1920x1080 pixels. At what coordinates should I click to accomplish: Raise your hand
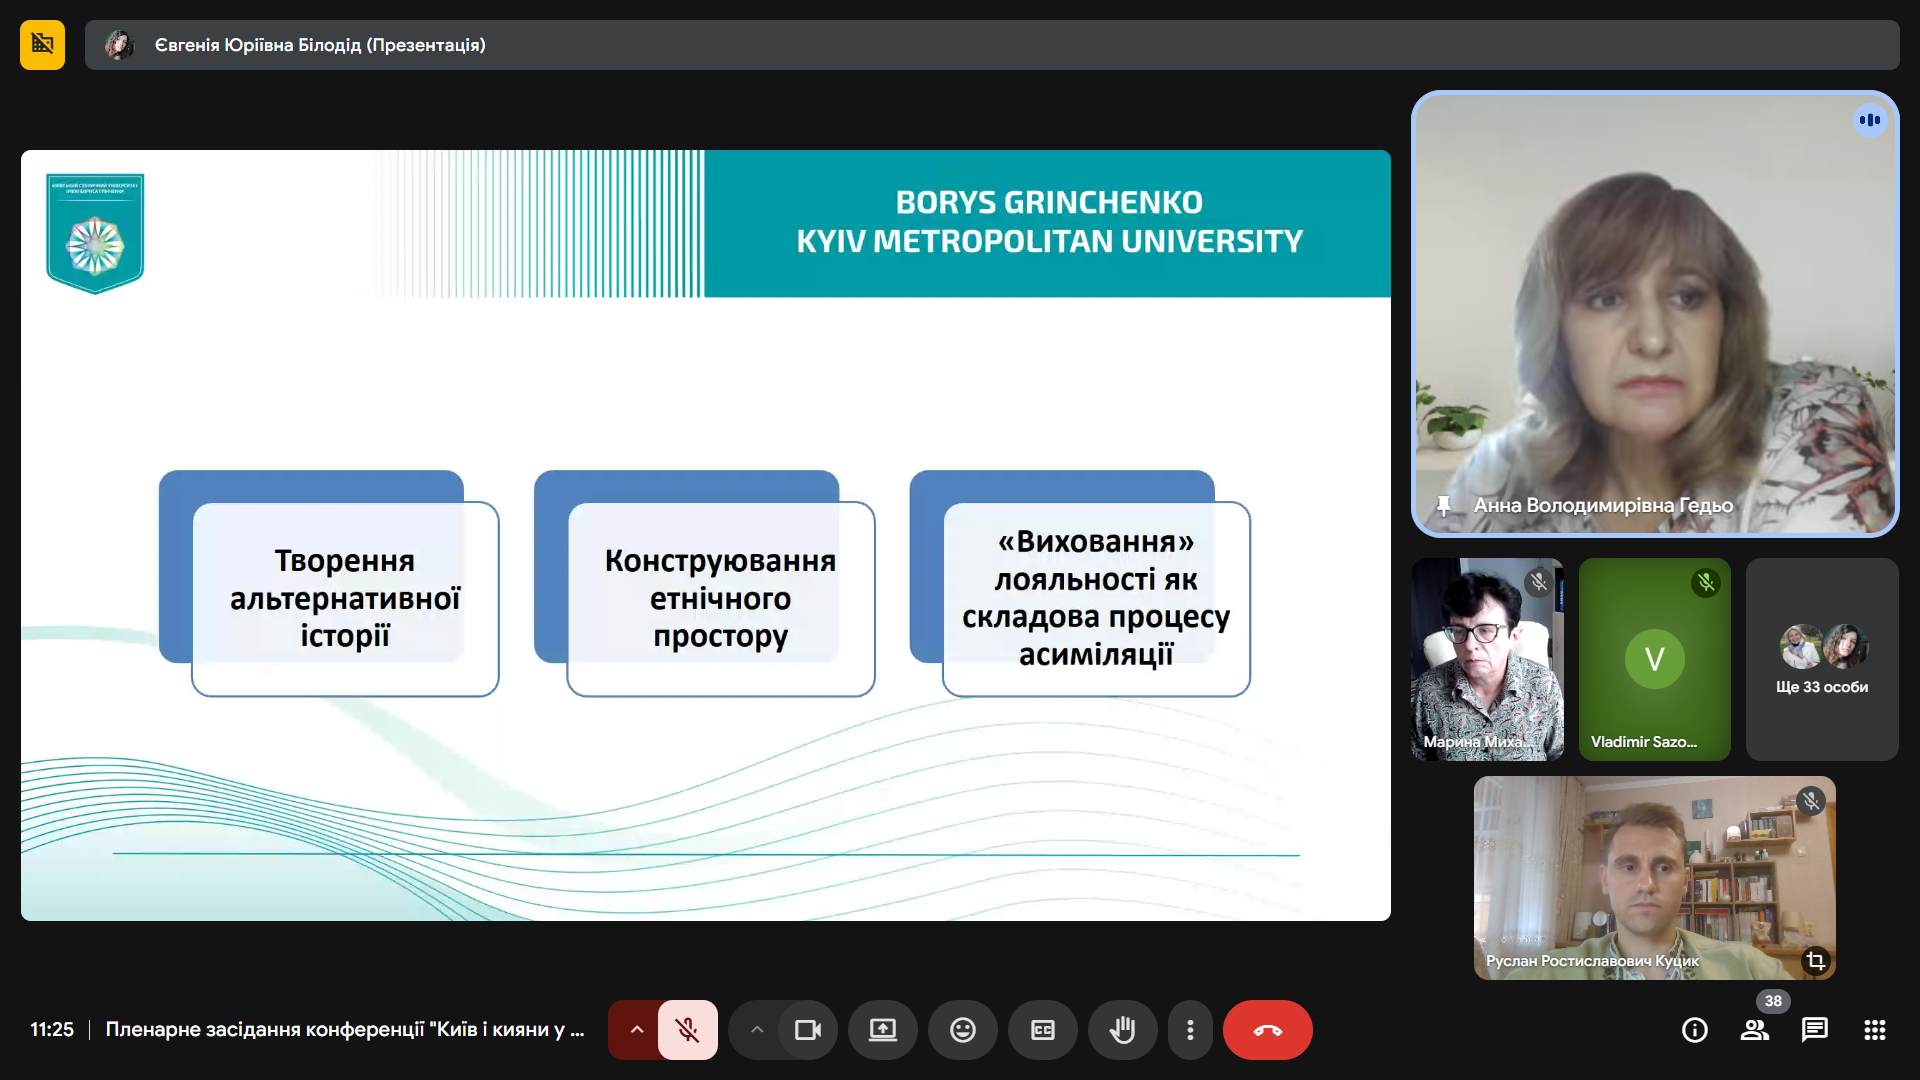click(1122, 1030)
